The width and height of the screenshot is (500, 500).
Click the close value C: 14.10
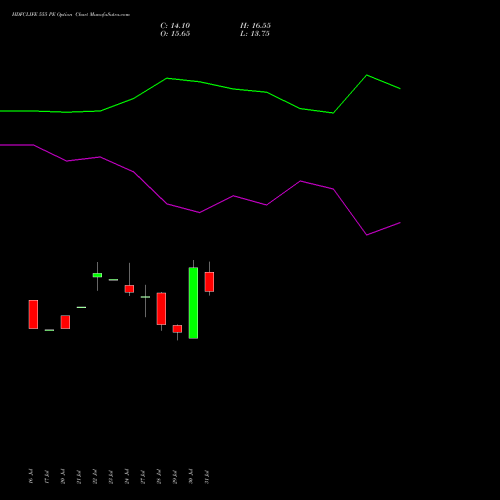click(x=175, y=26)
